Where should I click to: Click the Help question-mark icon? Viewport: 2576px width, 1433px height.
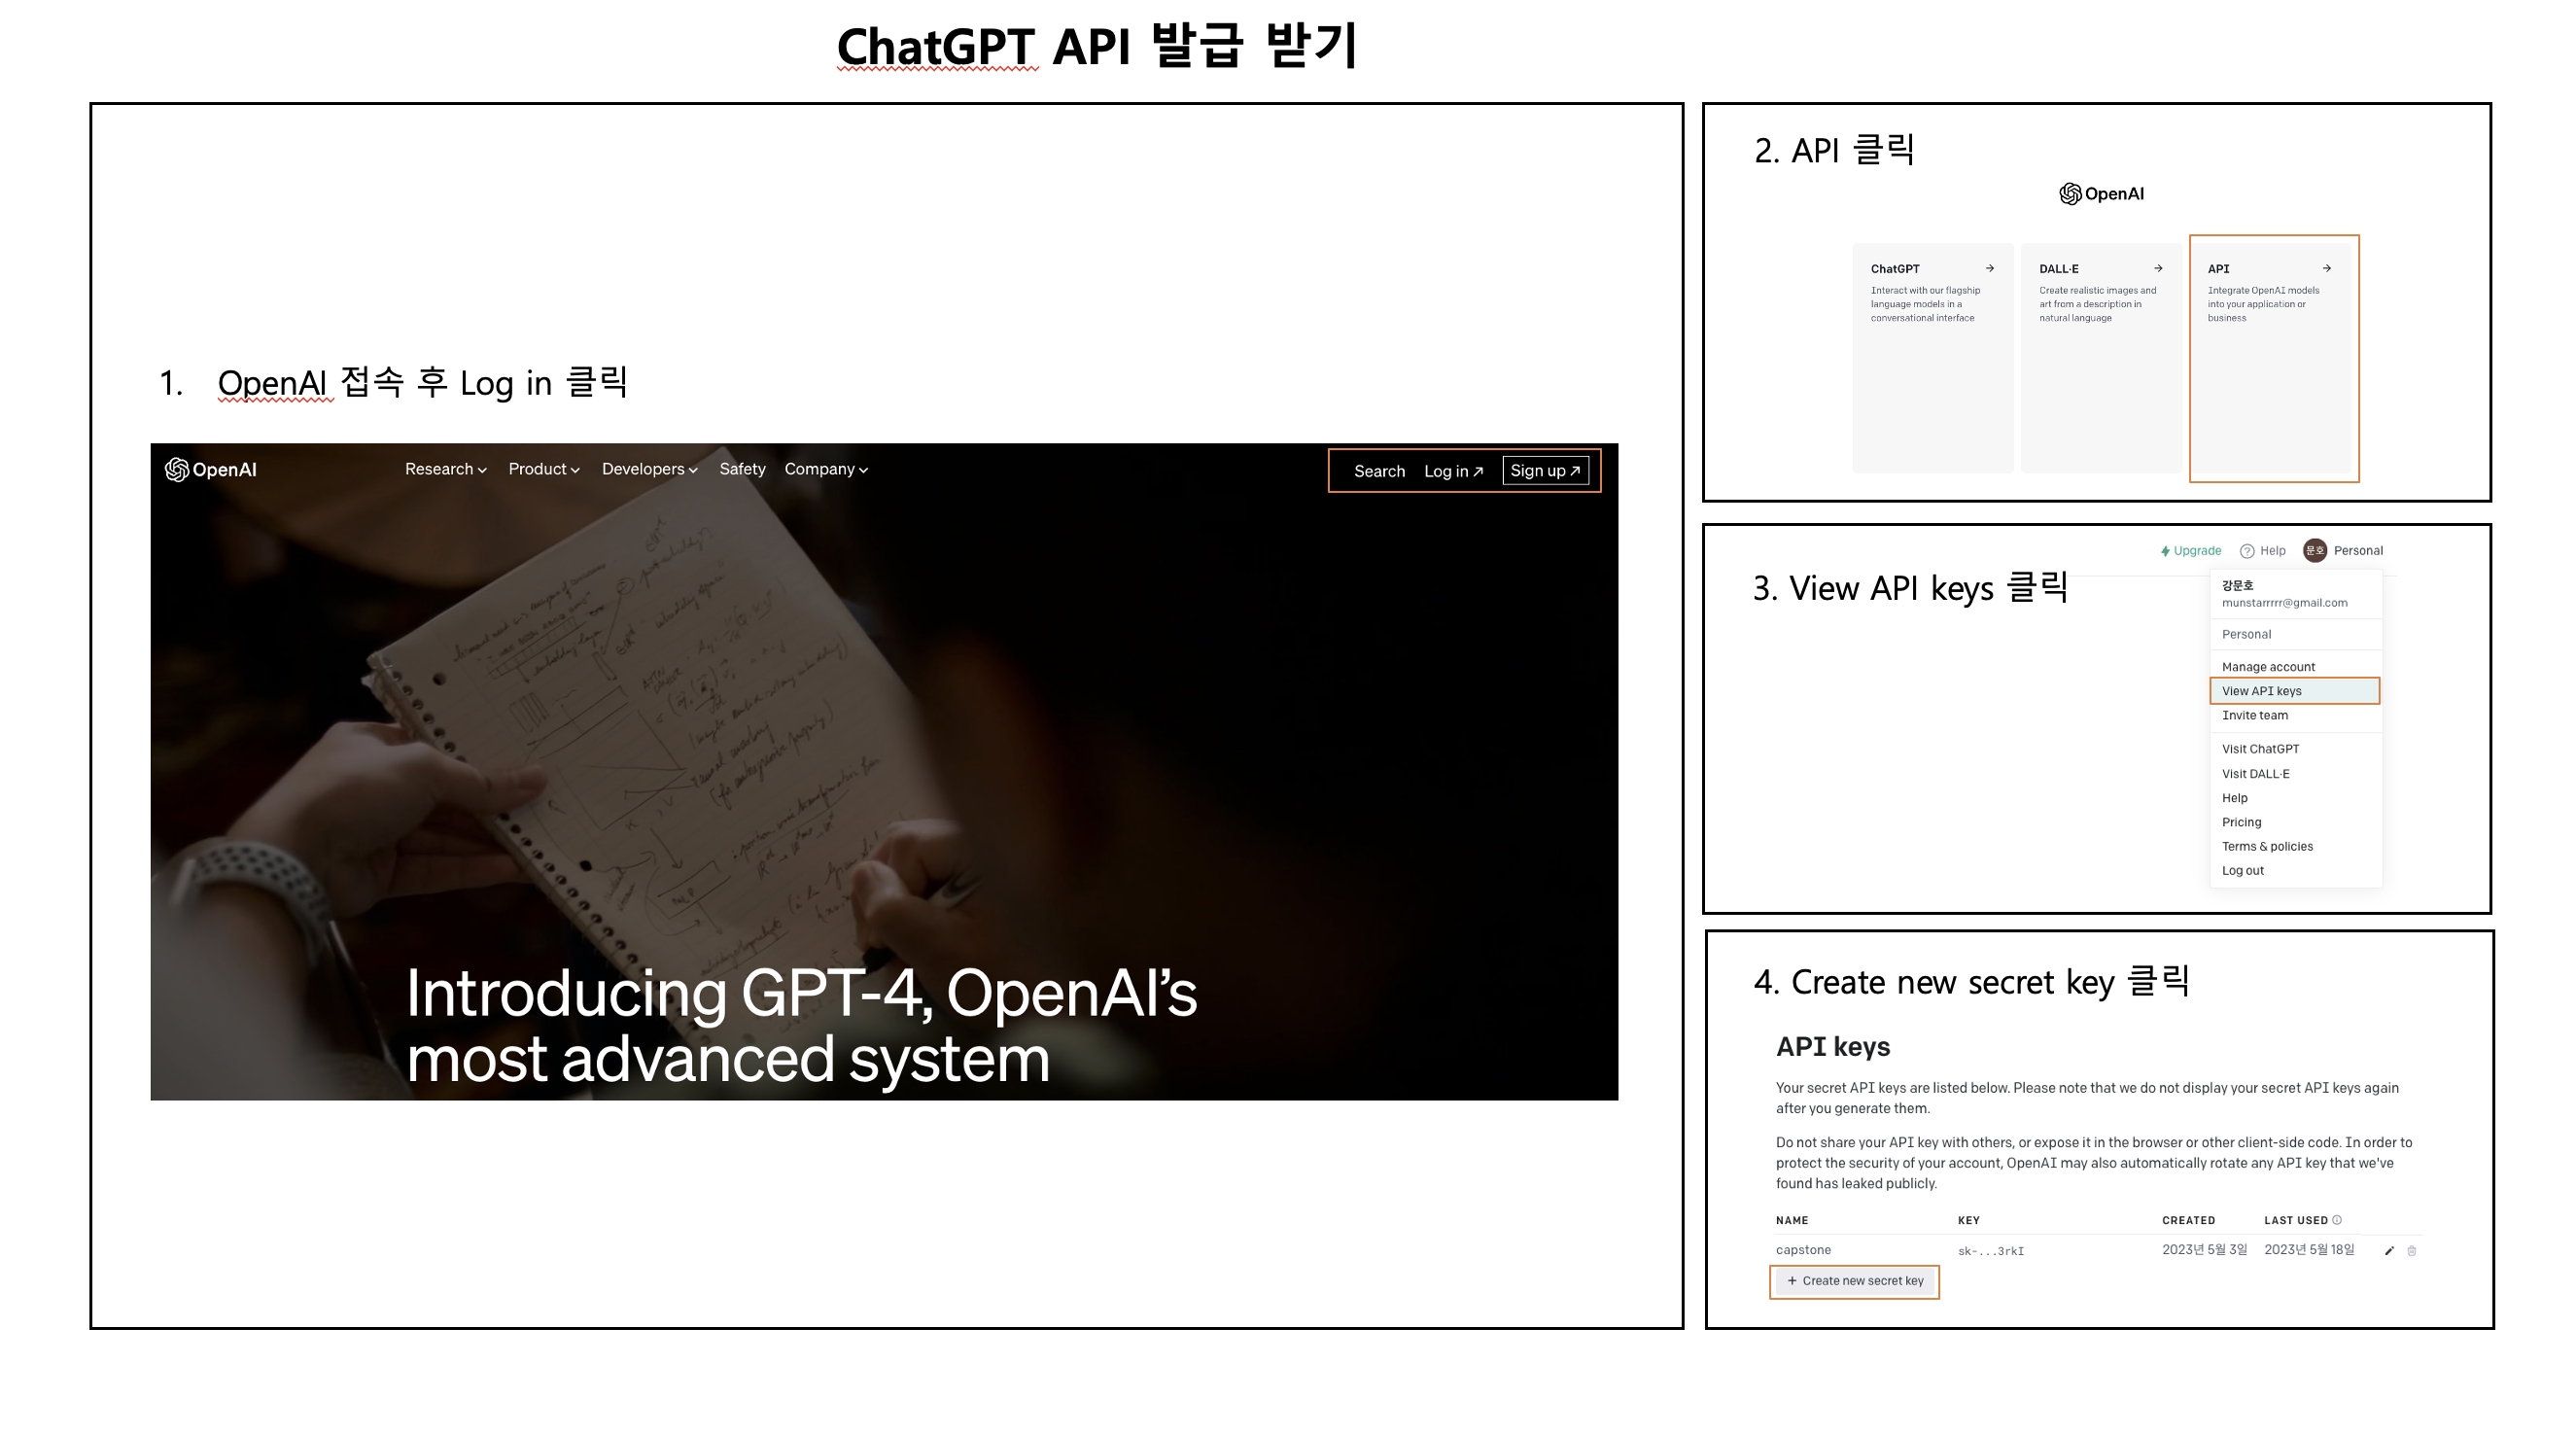[2249, 550]
